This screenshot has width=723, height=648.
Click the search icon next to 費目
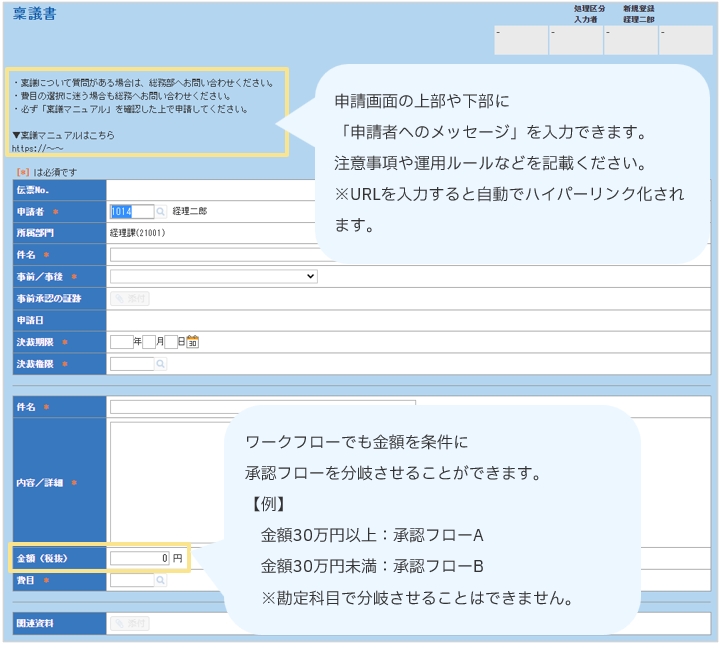tap(161, 580)
